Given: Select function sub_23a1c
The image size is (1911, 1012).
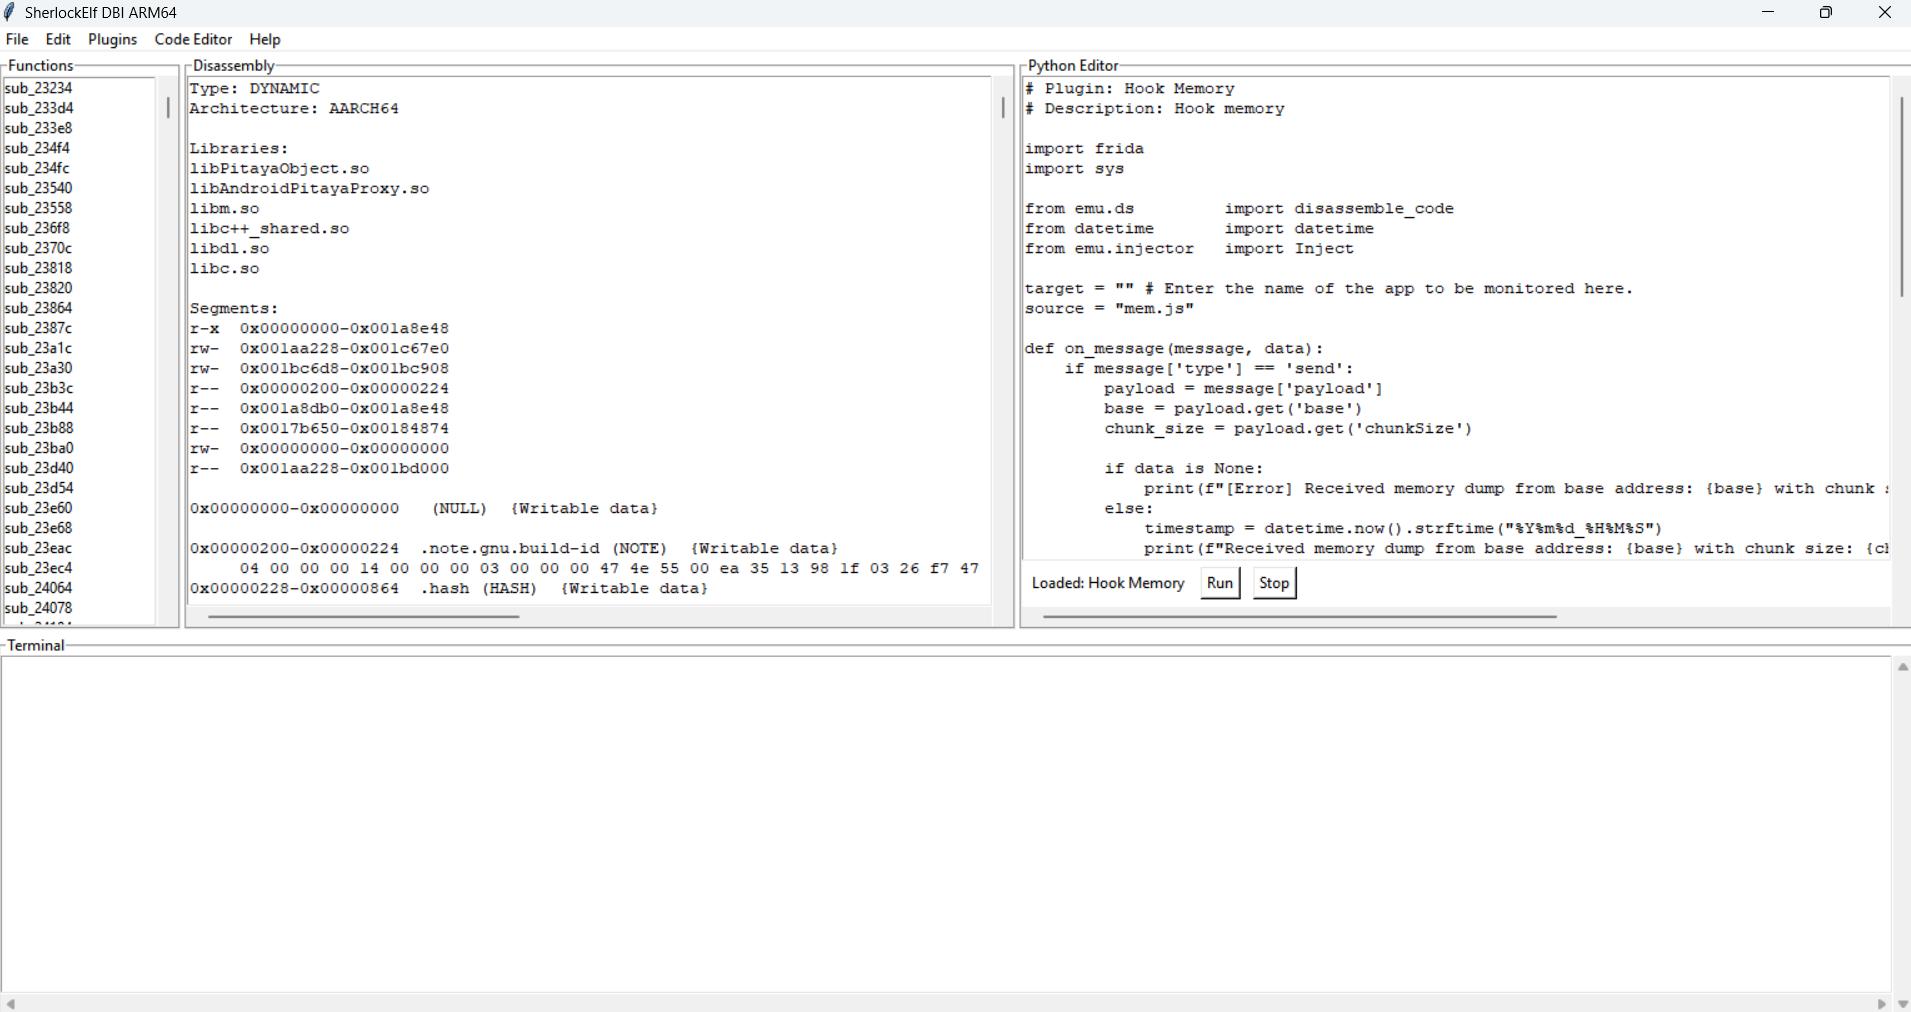Looking at the screenshot, I should click(38, 348).
